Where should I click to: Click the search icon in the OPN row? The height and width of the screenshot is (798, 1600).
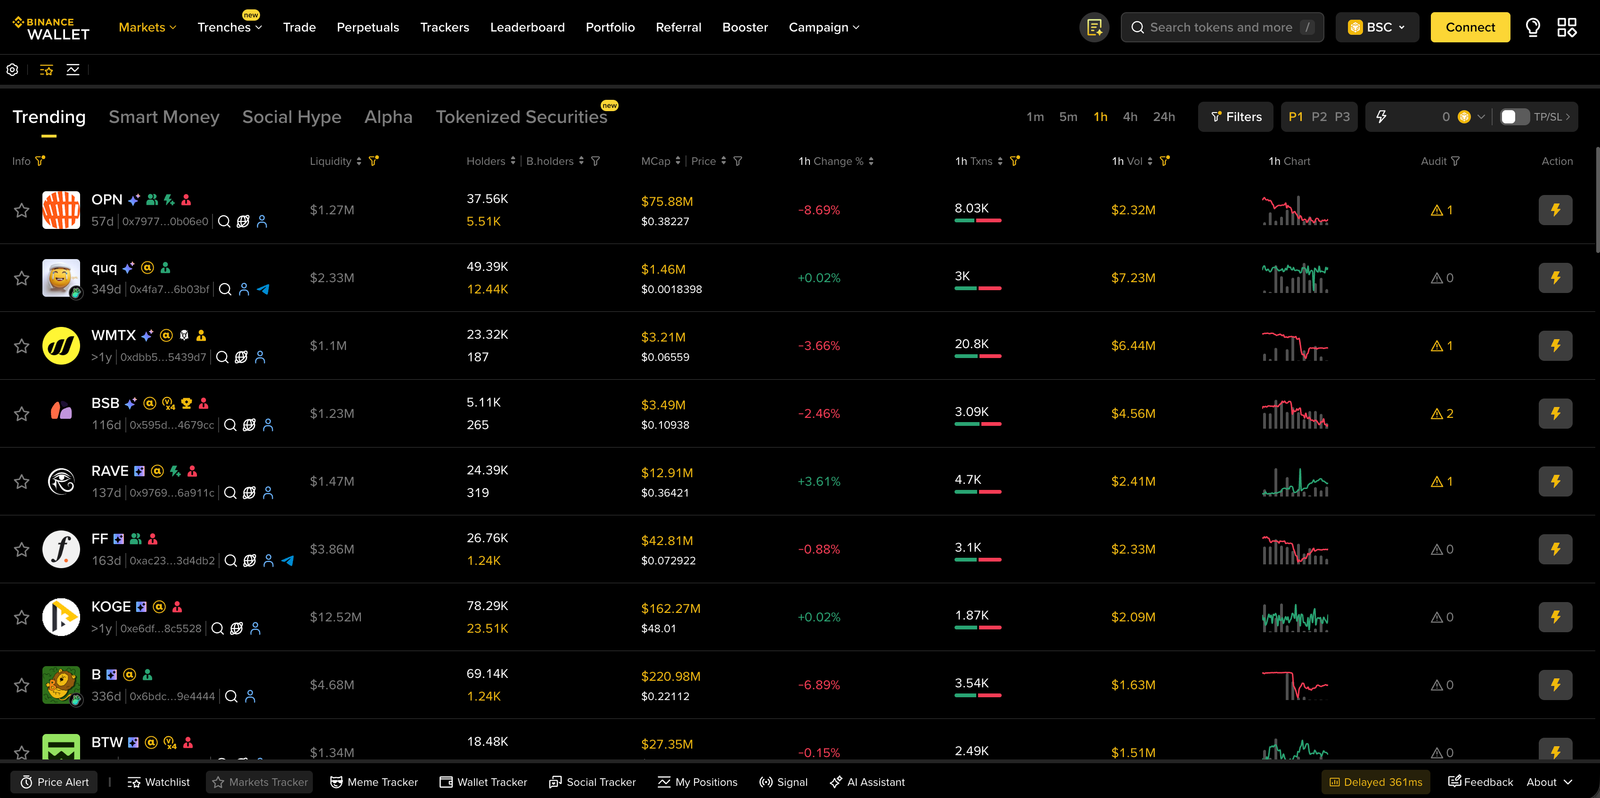[x=224, y=222]
